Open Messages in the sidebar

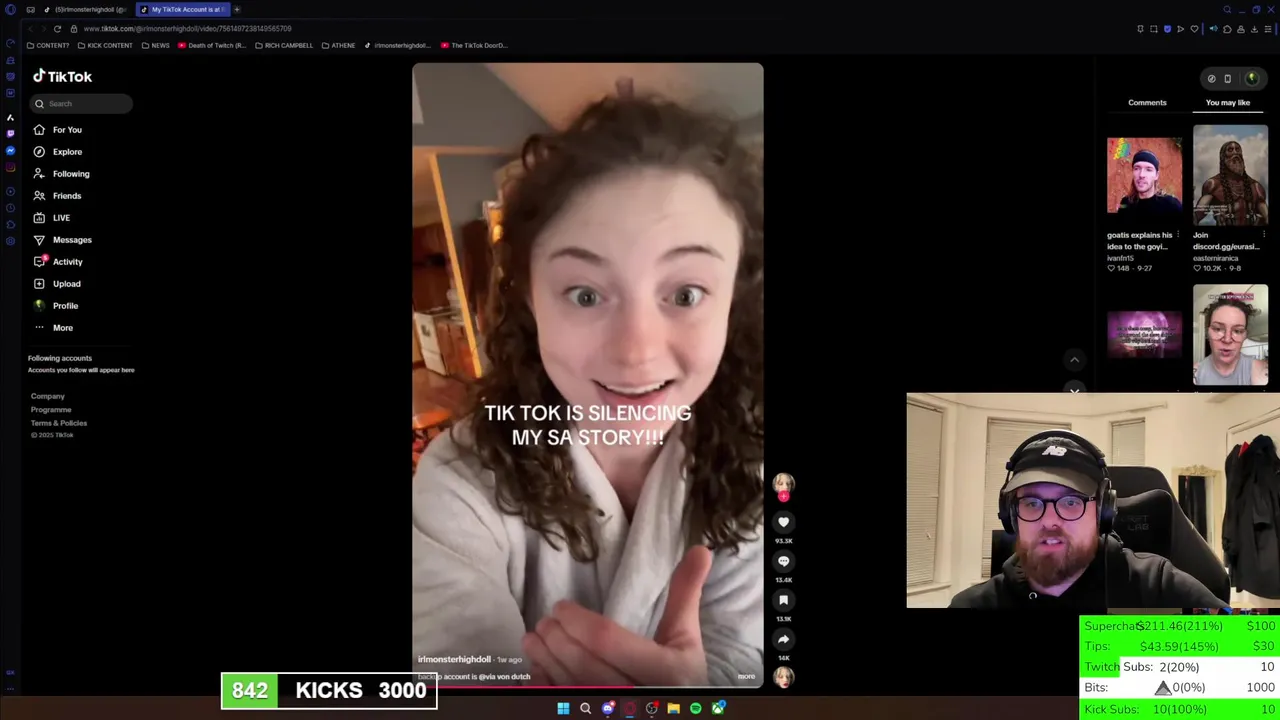[x=62, y=240]
